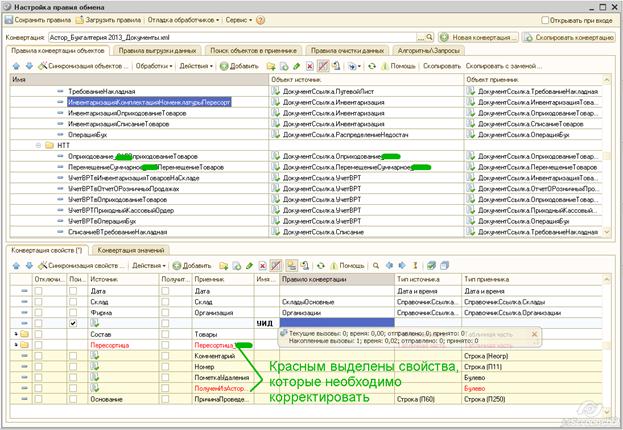Screen dimensions: 623x430
Task: Uncheck the search checkbox in the УИД row
Action: 73,323
